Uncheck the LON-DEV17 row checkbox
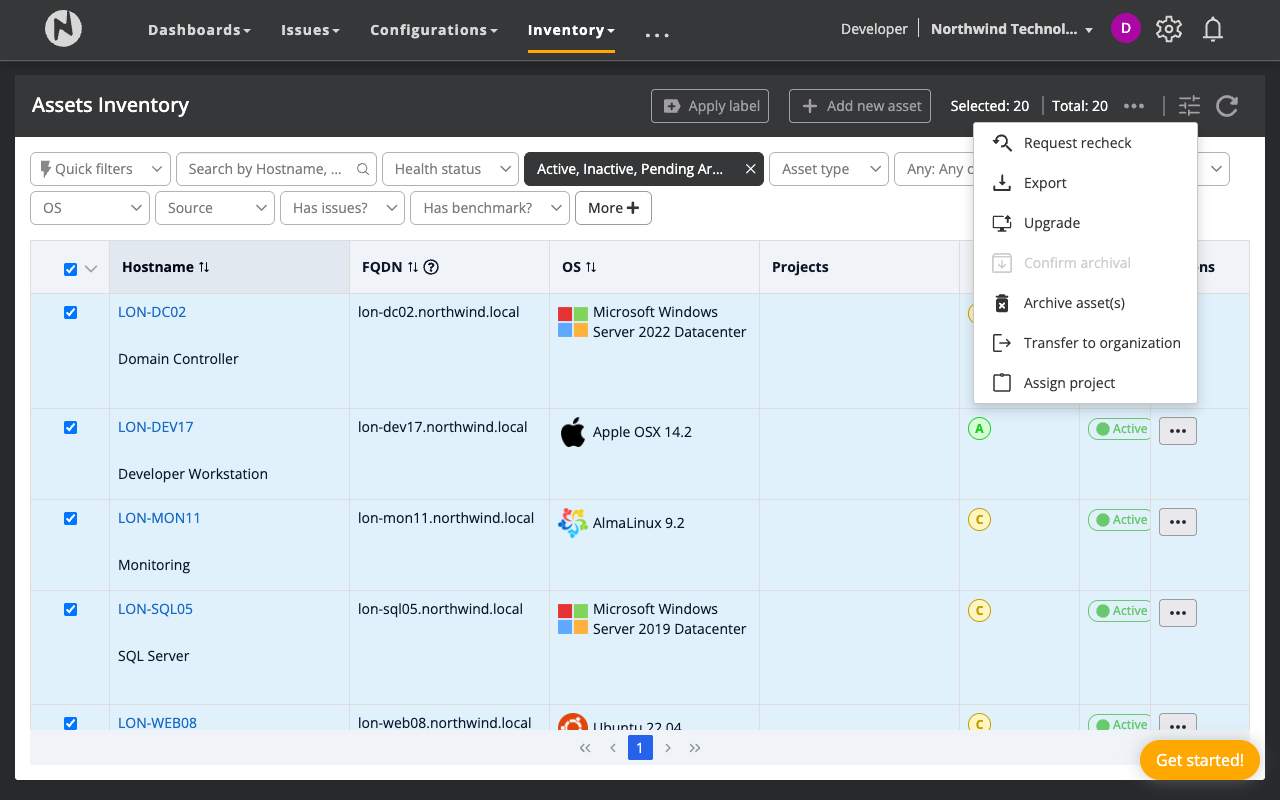 (x=70, y=427)
